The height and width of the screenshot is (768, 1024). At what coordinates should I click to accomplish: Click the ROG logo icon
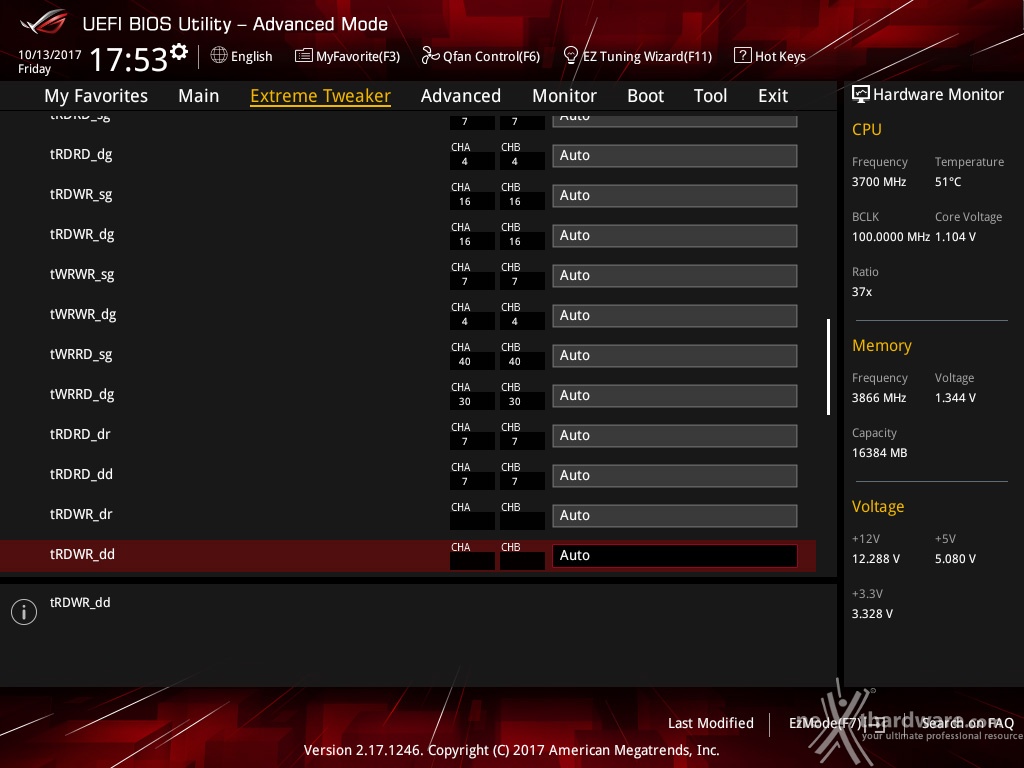click(x=44, y=22)
